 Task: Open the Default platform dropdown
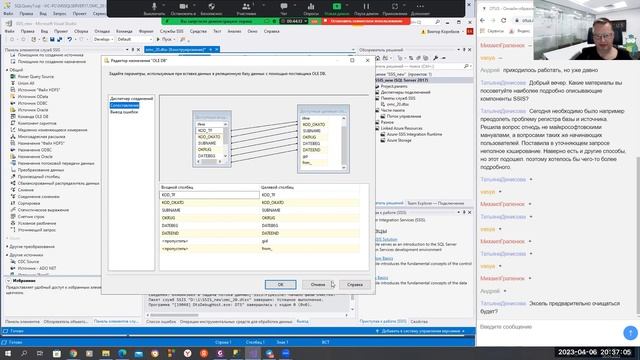134,39
